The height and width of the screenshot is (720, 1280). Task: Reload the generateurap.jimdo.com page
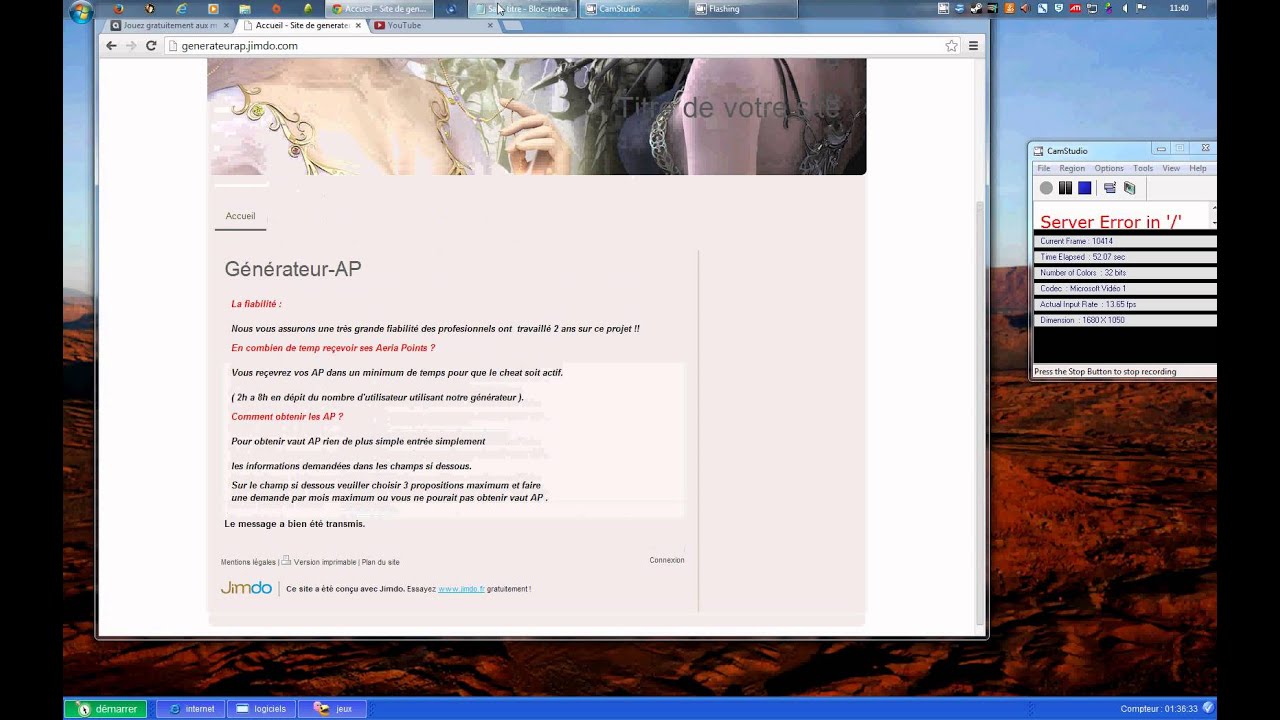[x=151, y=45]
